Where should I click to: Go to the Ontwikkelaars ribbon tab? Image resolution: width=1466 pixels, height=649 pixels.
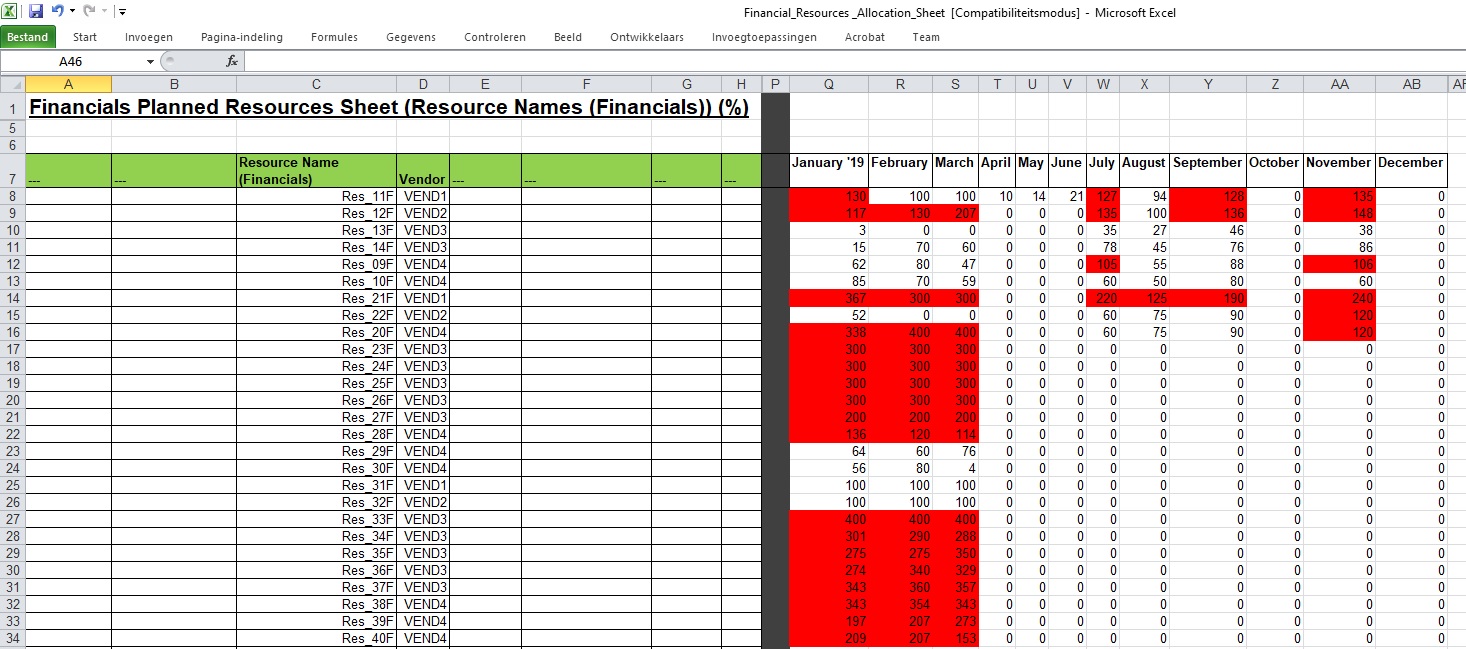647,37
